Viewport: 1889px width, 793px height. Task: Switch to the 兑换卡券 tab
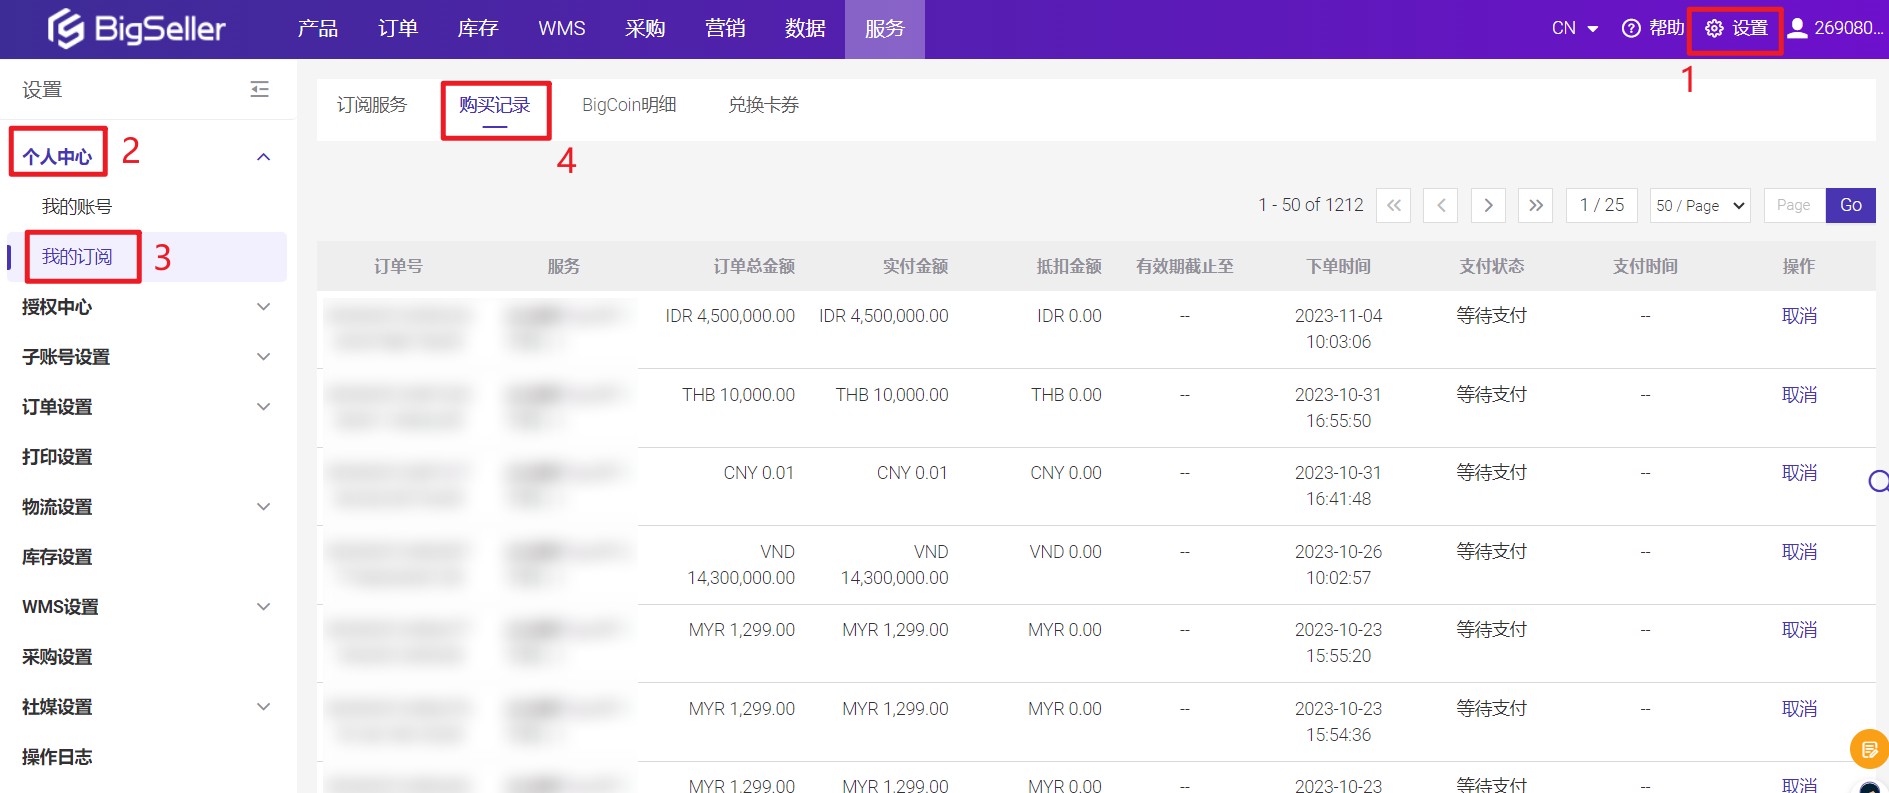click(763, 105)
